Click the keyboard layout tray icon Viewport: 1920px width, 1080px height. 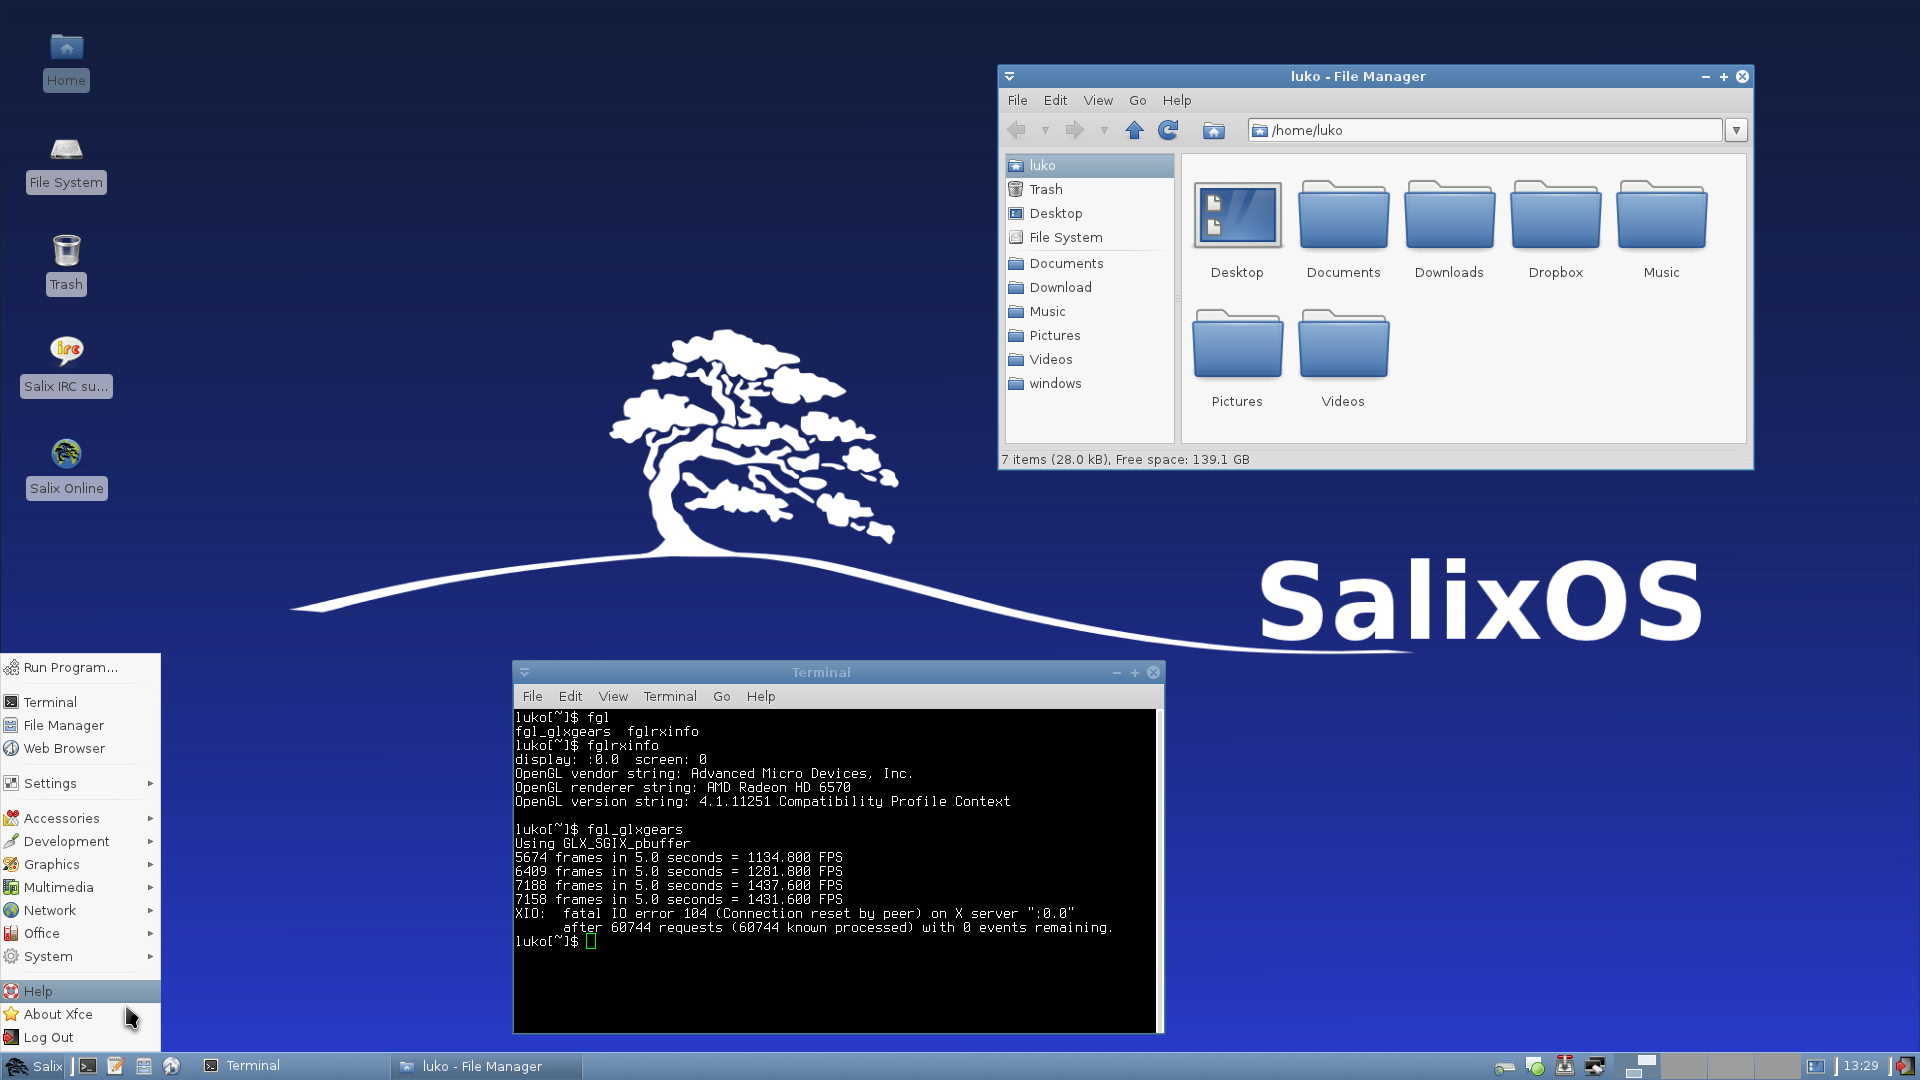[1504, 1067]
